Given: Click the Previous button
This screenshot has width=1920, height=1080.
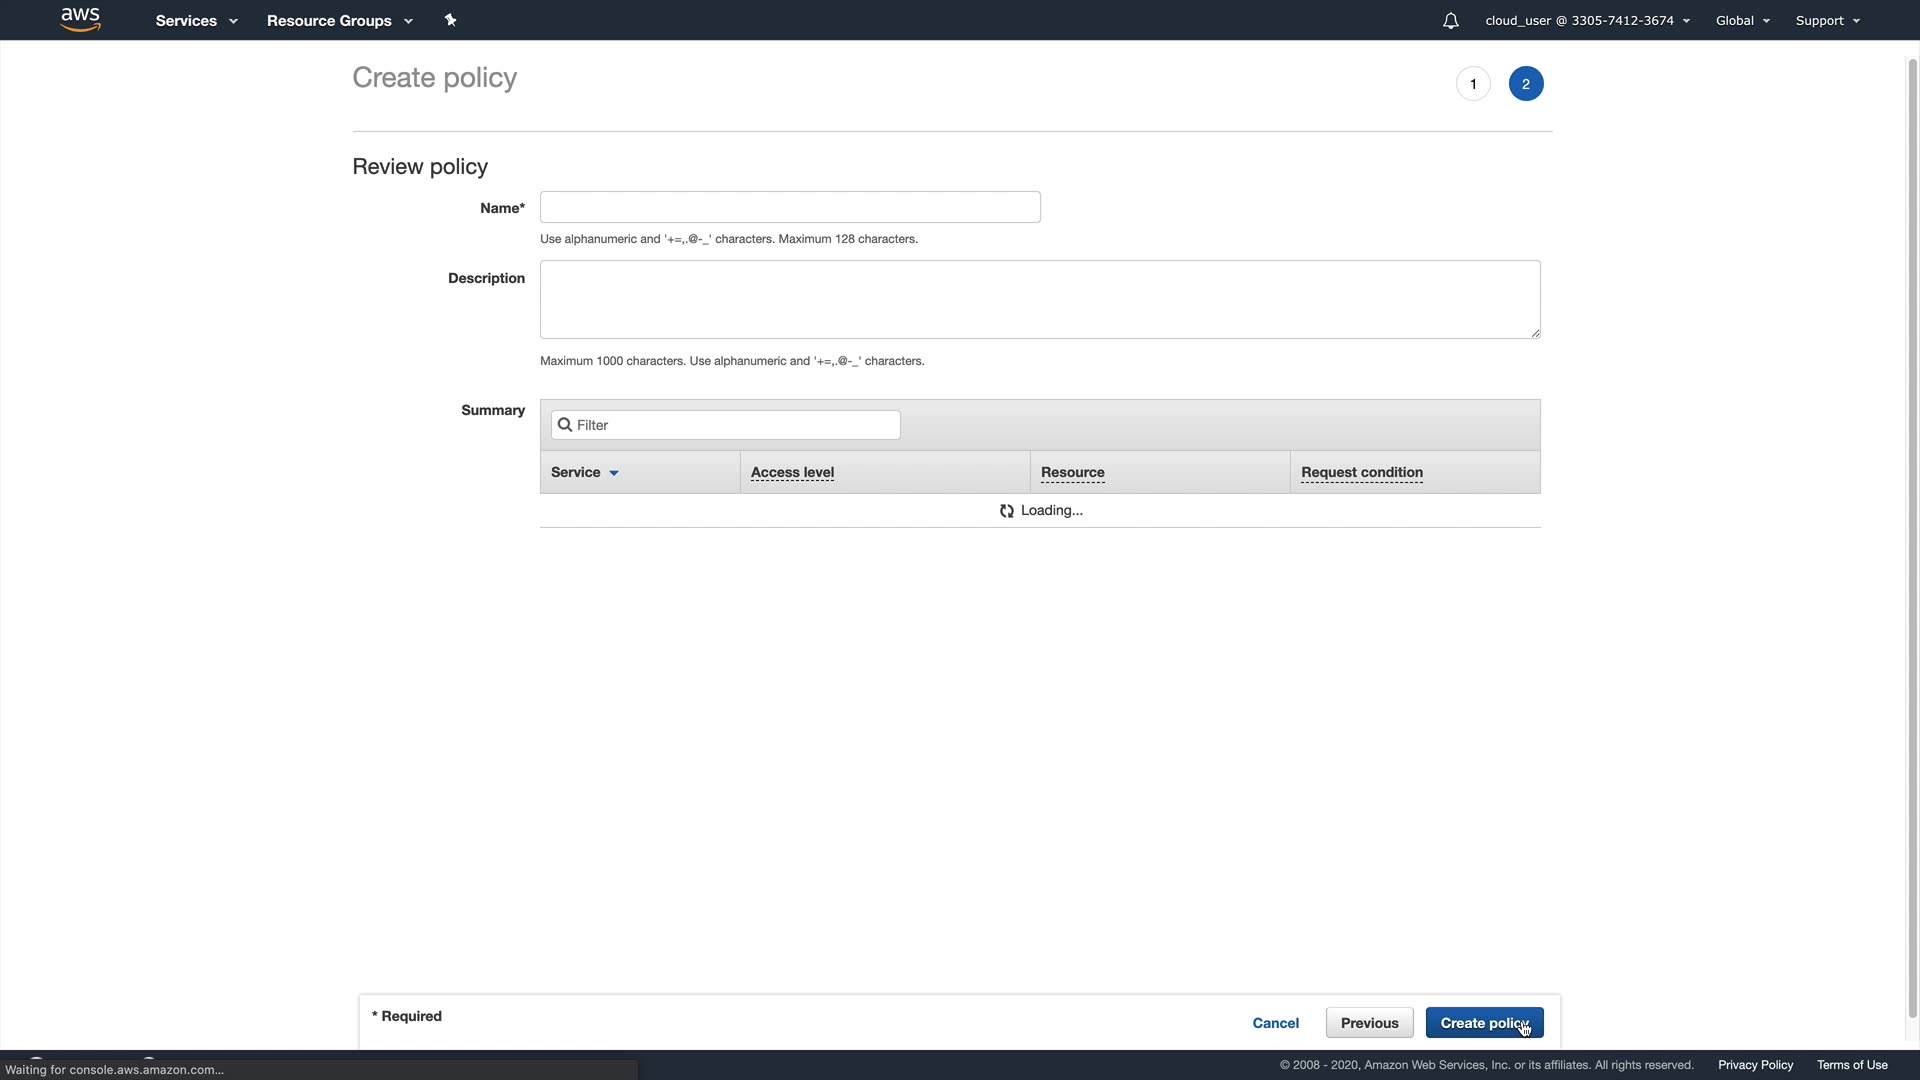Looking at the screenshot, I should (1369, 1023).
